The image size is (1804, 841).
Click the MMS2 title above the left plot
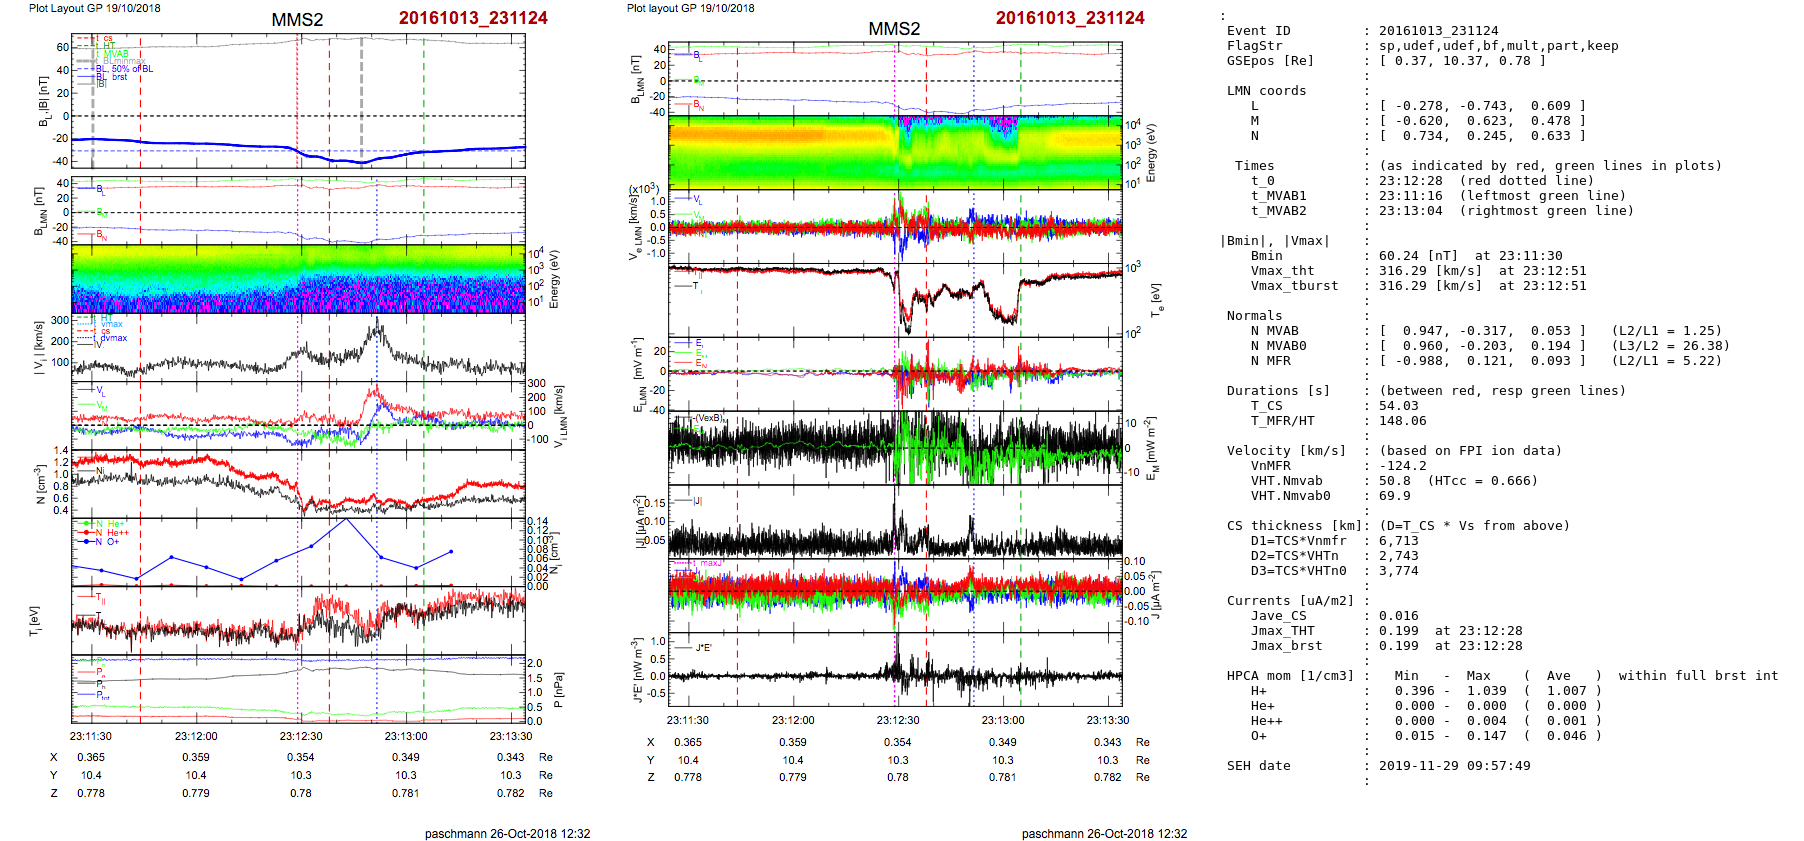click(x=297, y=20)
